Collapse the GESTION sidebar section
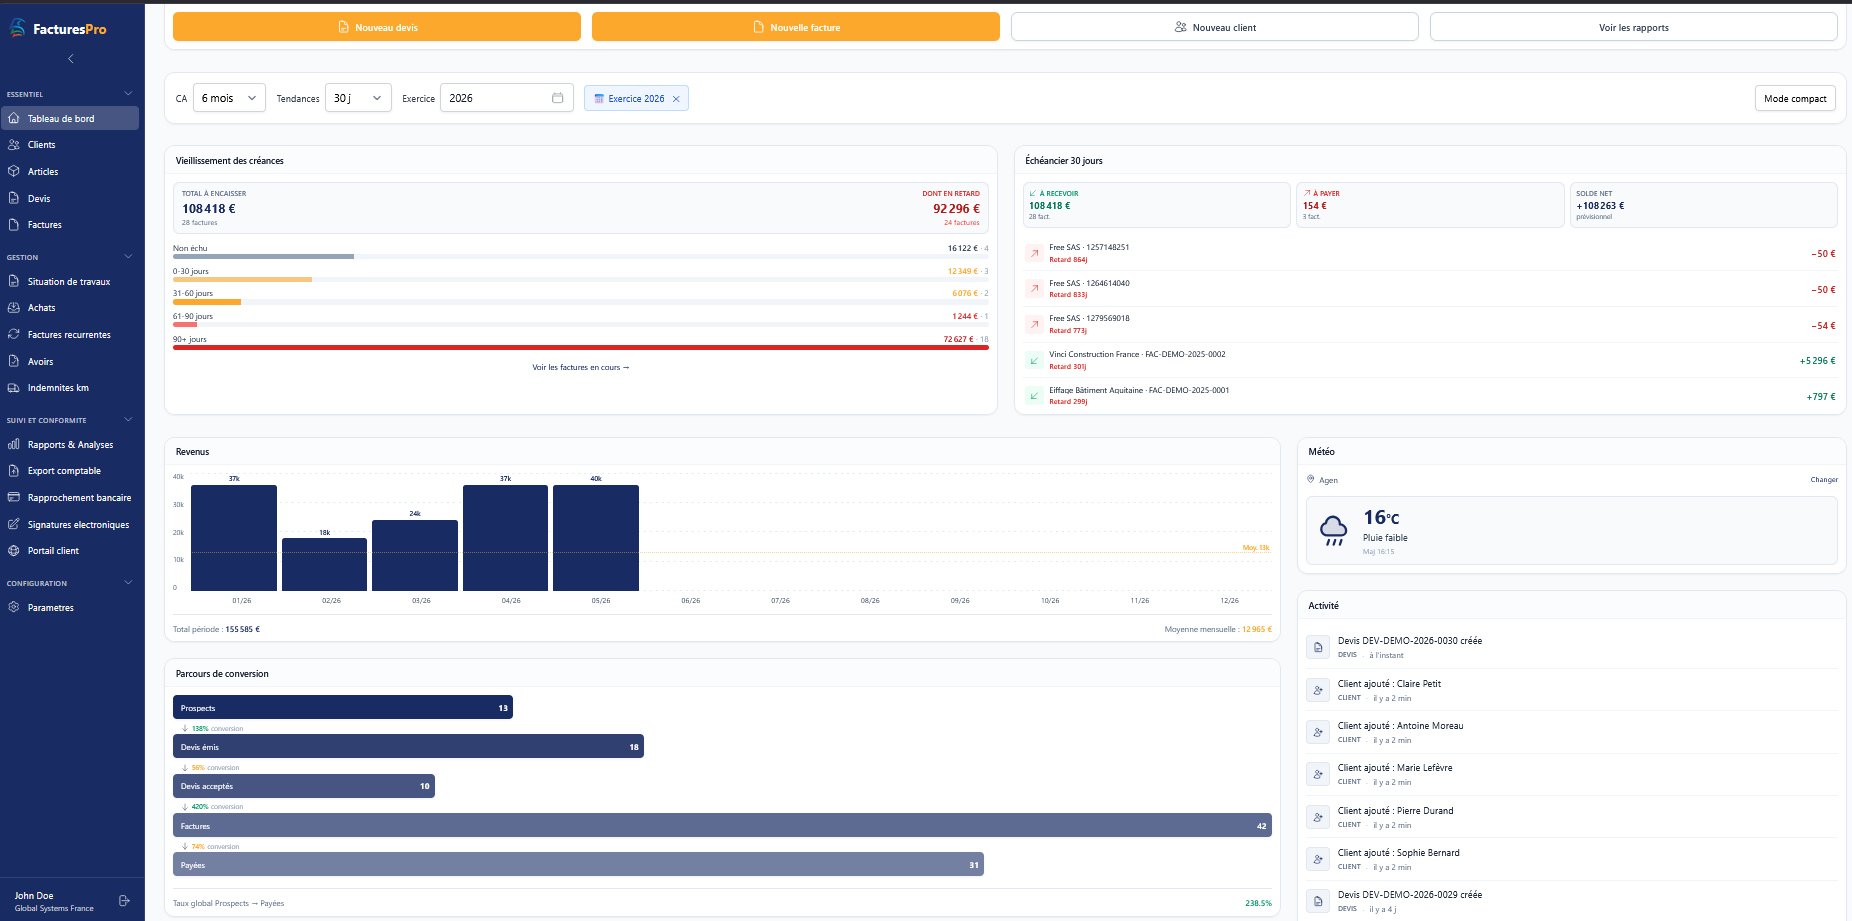 [x=128, y=257]
